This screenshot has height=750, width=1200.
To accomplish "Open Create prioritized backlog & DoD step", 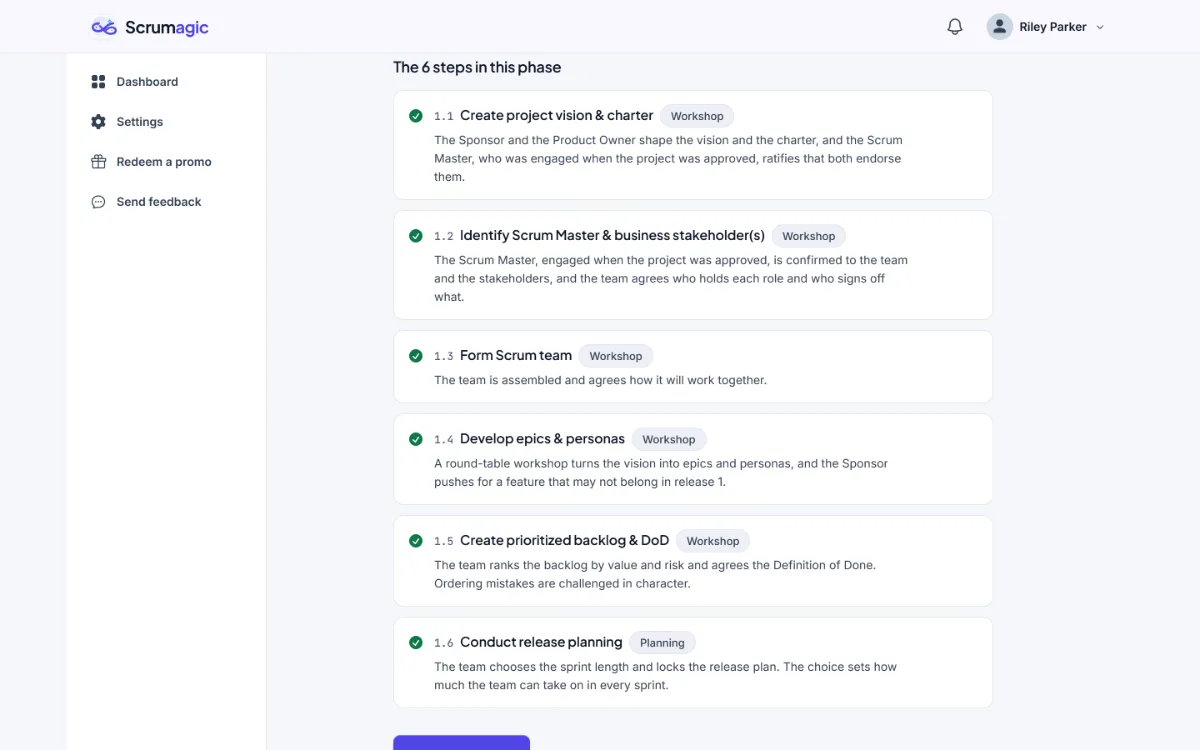I will coord(564,540).
